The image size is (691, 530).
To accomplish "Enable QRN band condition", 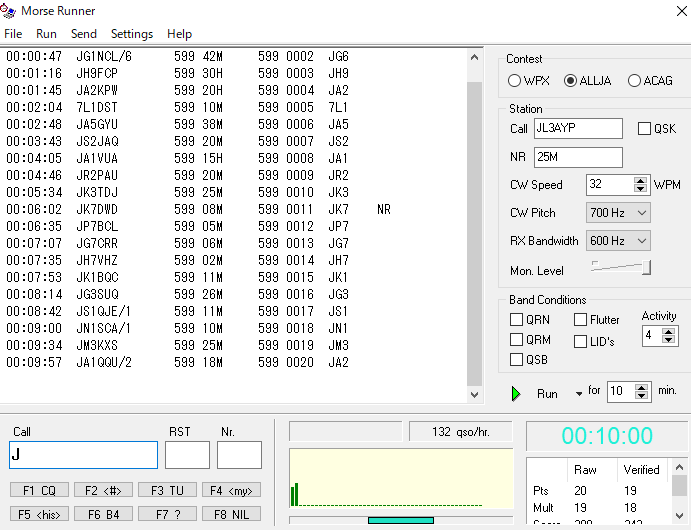I will [516, 320].
